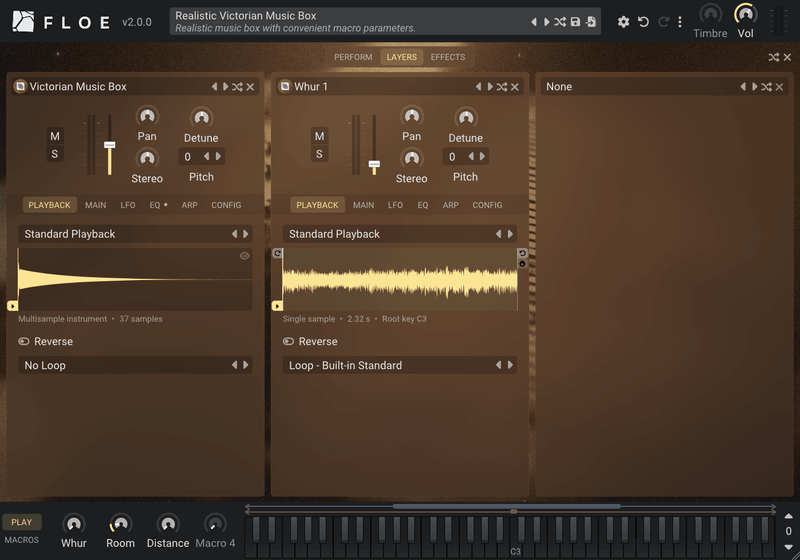This screenshot has width=800, height=560.
Task: Switch to the PERFORM tab
Action: (x=353, y=57)
